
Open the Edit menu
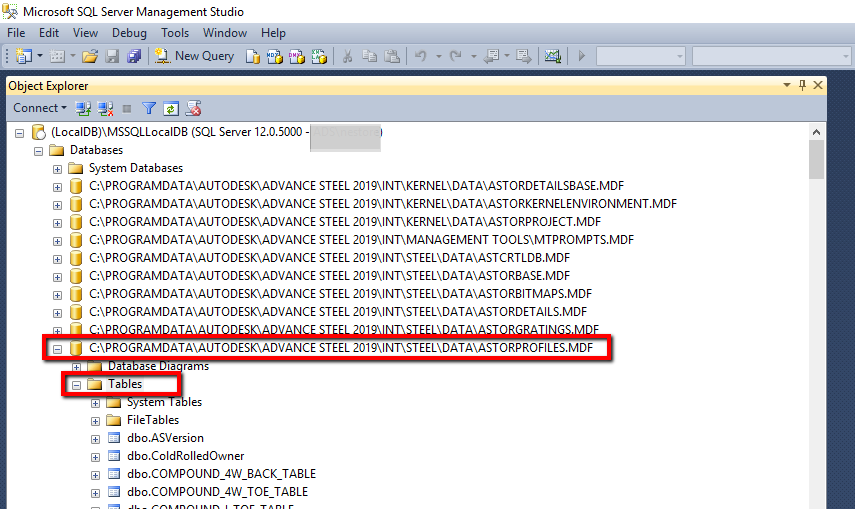click(x=49, y=33)
